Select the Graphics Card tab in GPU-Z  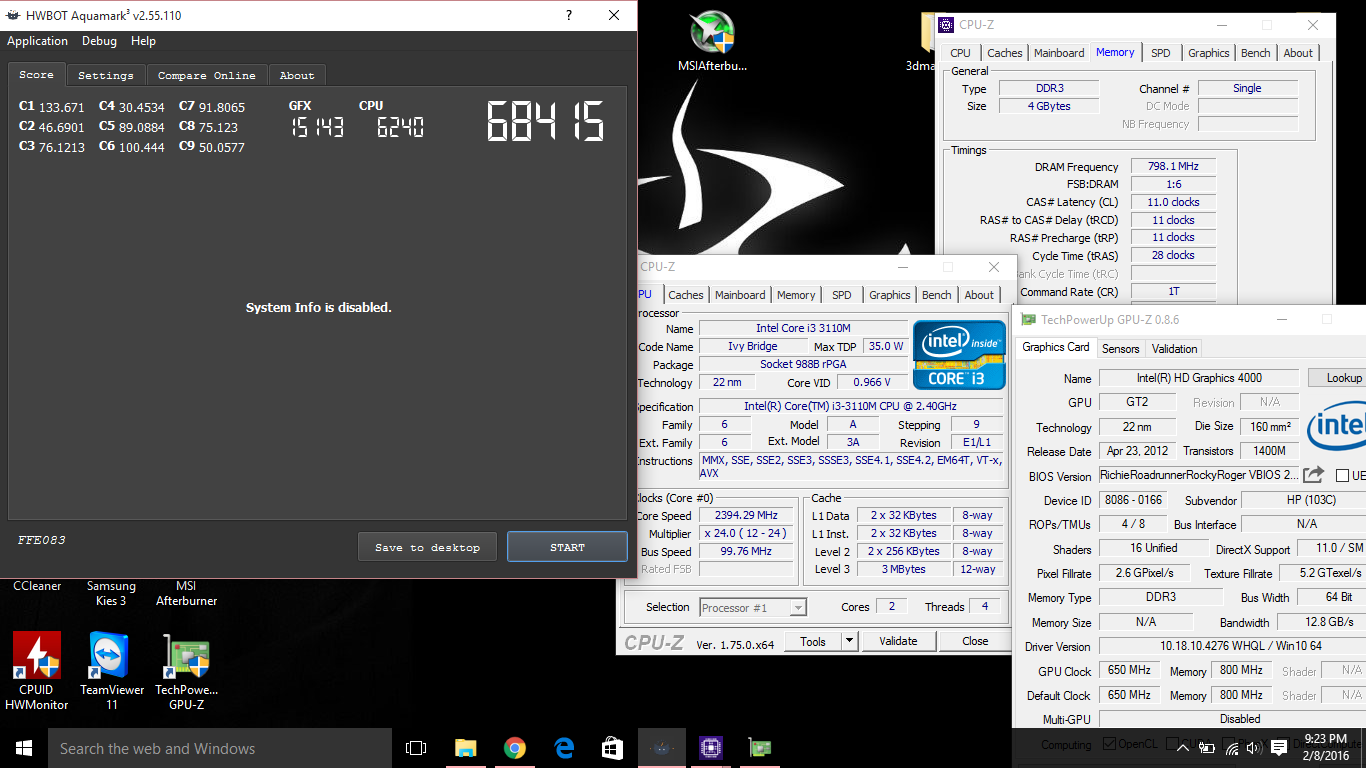coord(1055,347)
